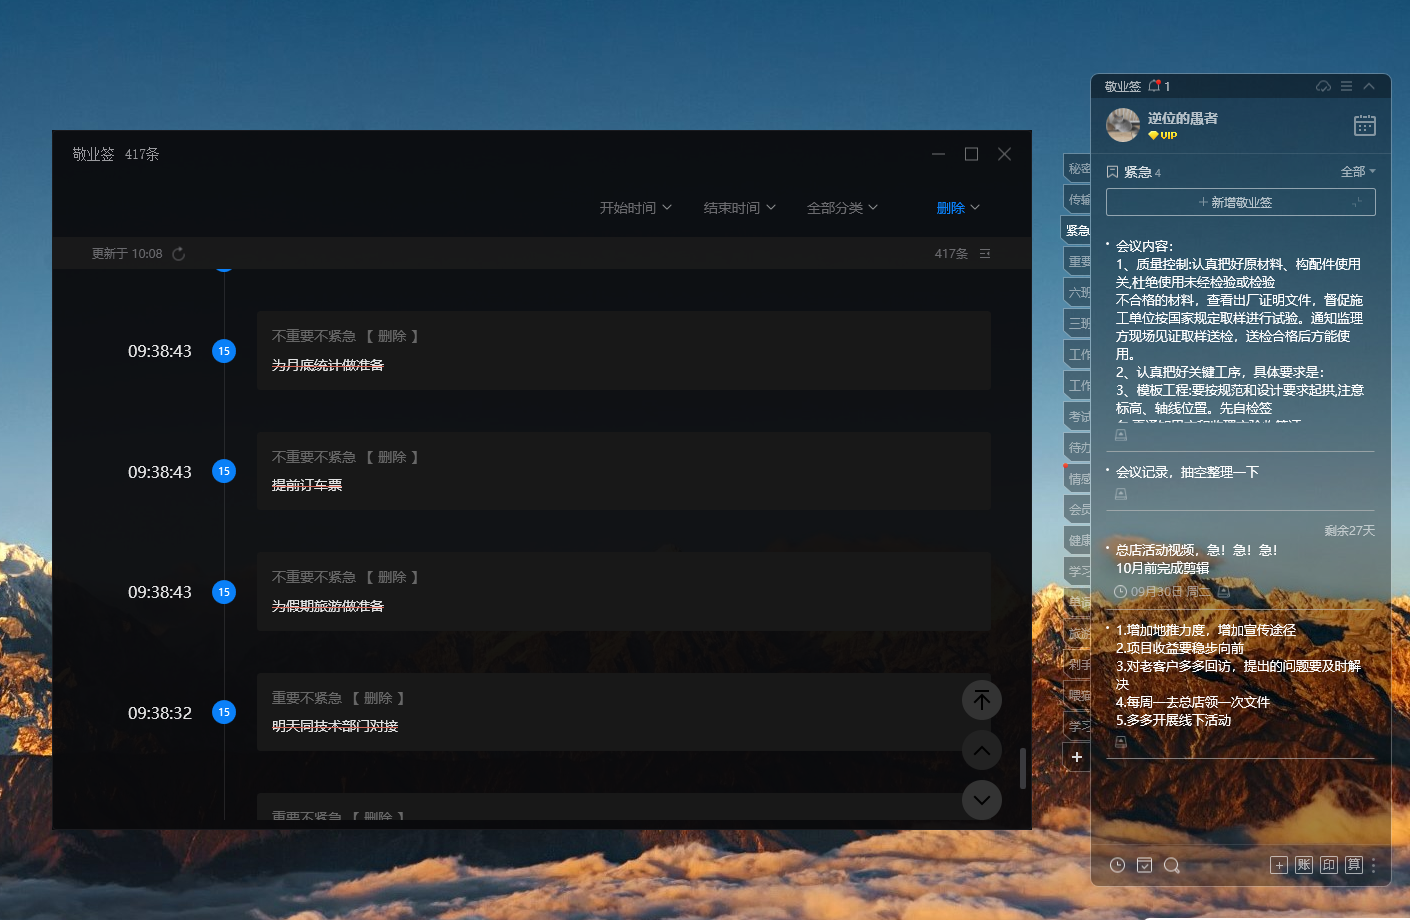Image resolution: width=1410 pixels, height=920 pixels.
Task: Click the list view icon beside 417条
Action: (x=985, y=254)
